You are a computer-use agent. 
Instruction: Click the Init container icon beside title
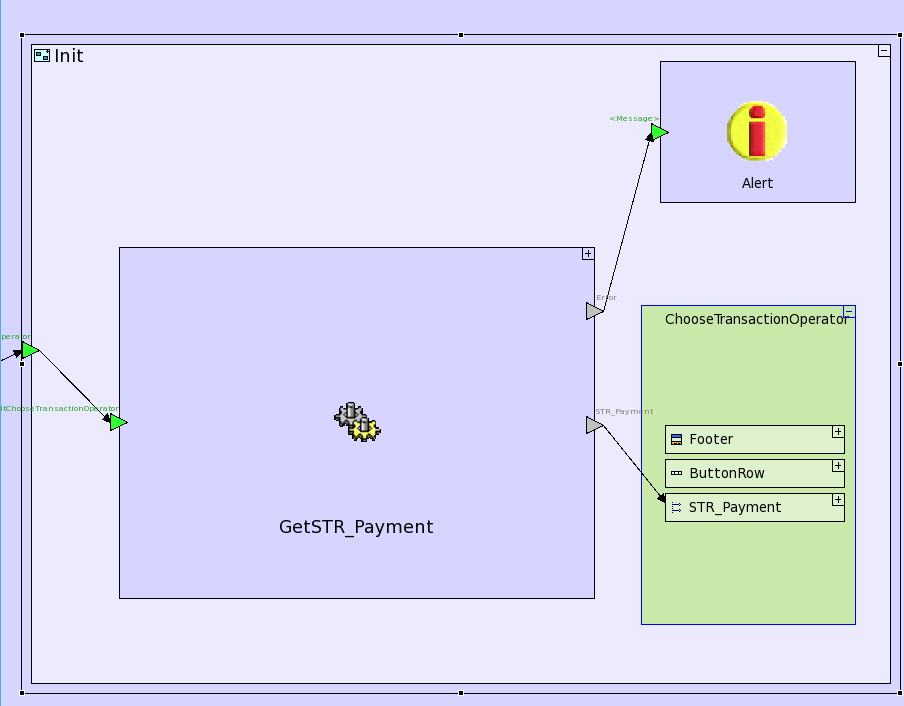point(42,56)
